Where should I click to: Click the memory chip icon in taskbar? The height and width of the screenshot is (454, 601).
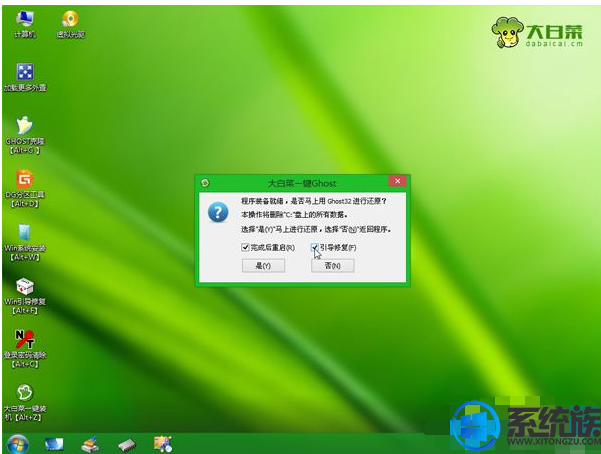[x=127, y=445]
